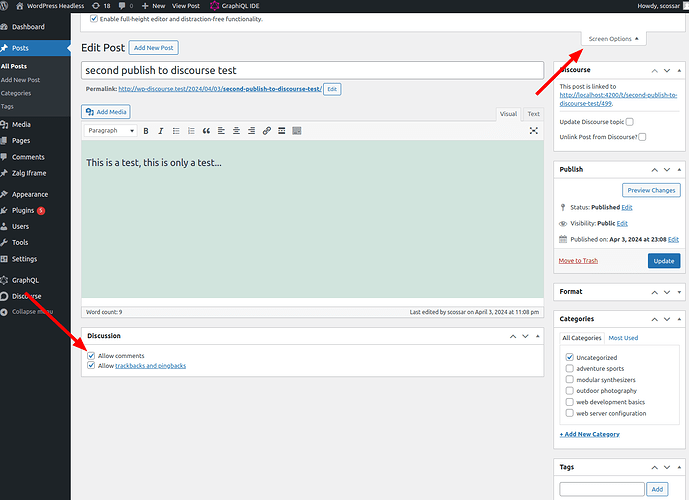689x500 pixels.
Task: Toggle italic formatting in editor toolbar
Action: tap(161, 131)
